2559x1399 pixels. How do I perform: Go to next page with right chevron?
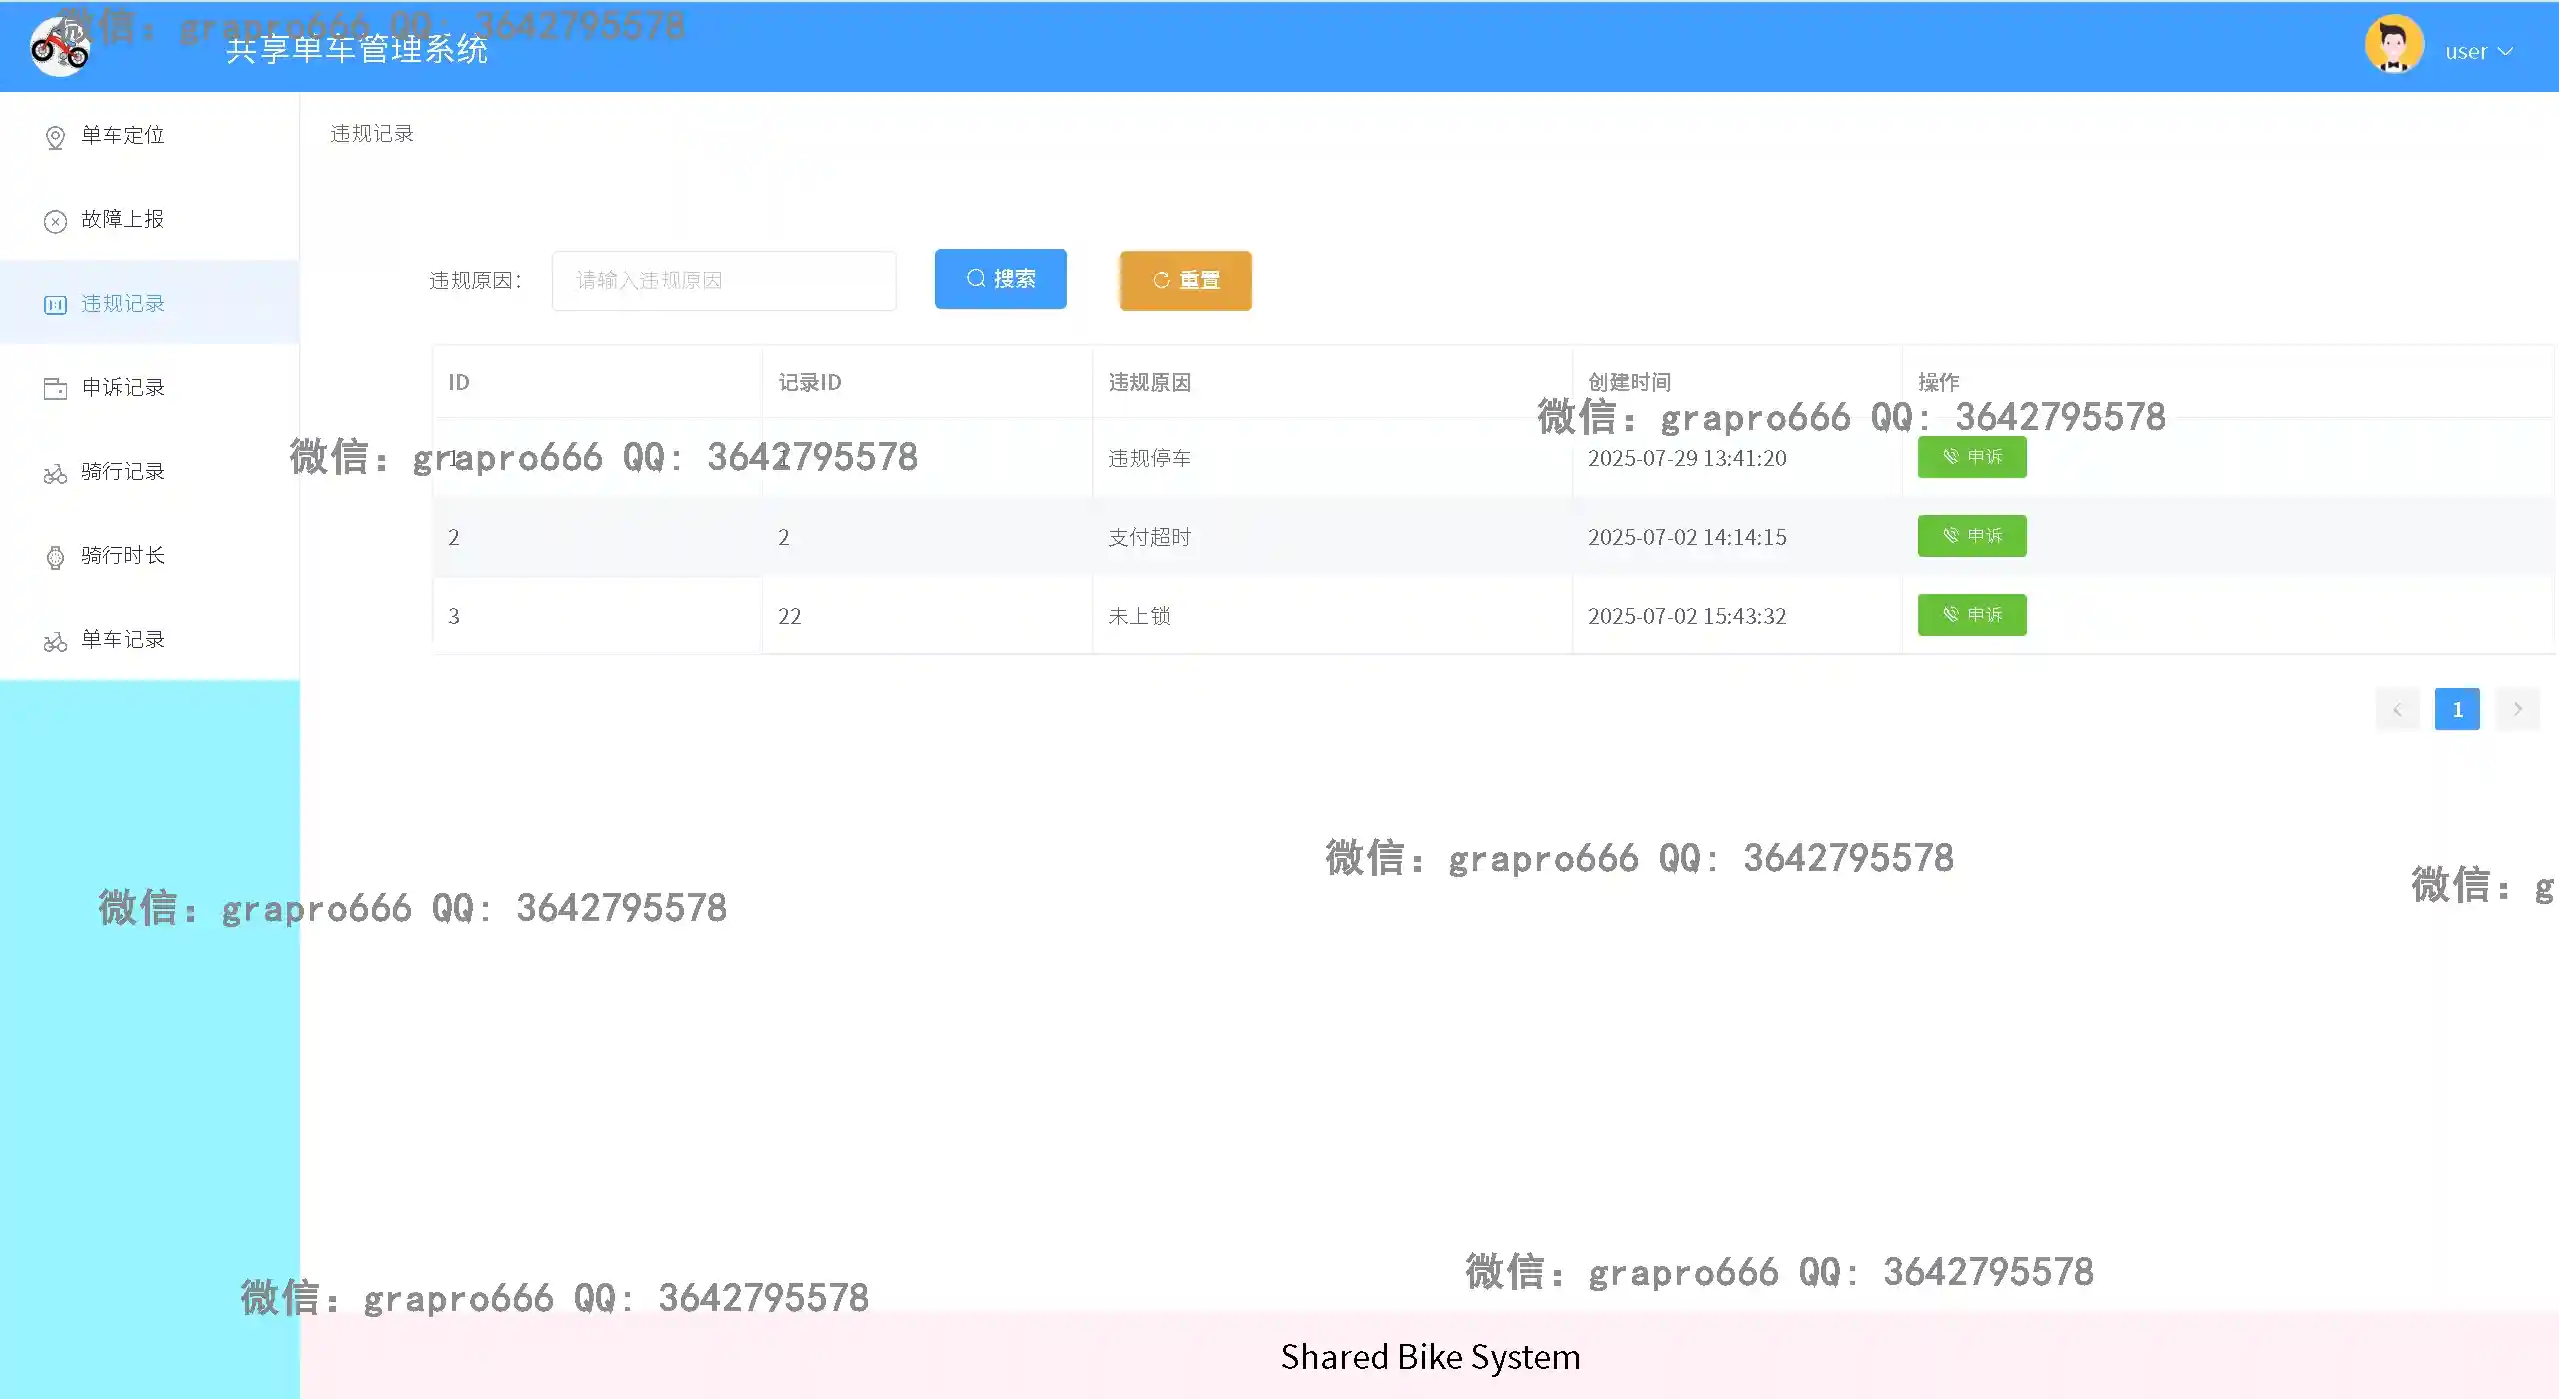pos(2517,709)
